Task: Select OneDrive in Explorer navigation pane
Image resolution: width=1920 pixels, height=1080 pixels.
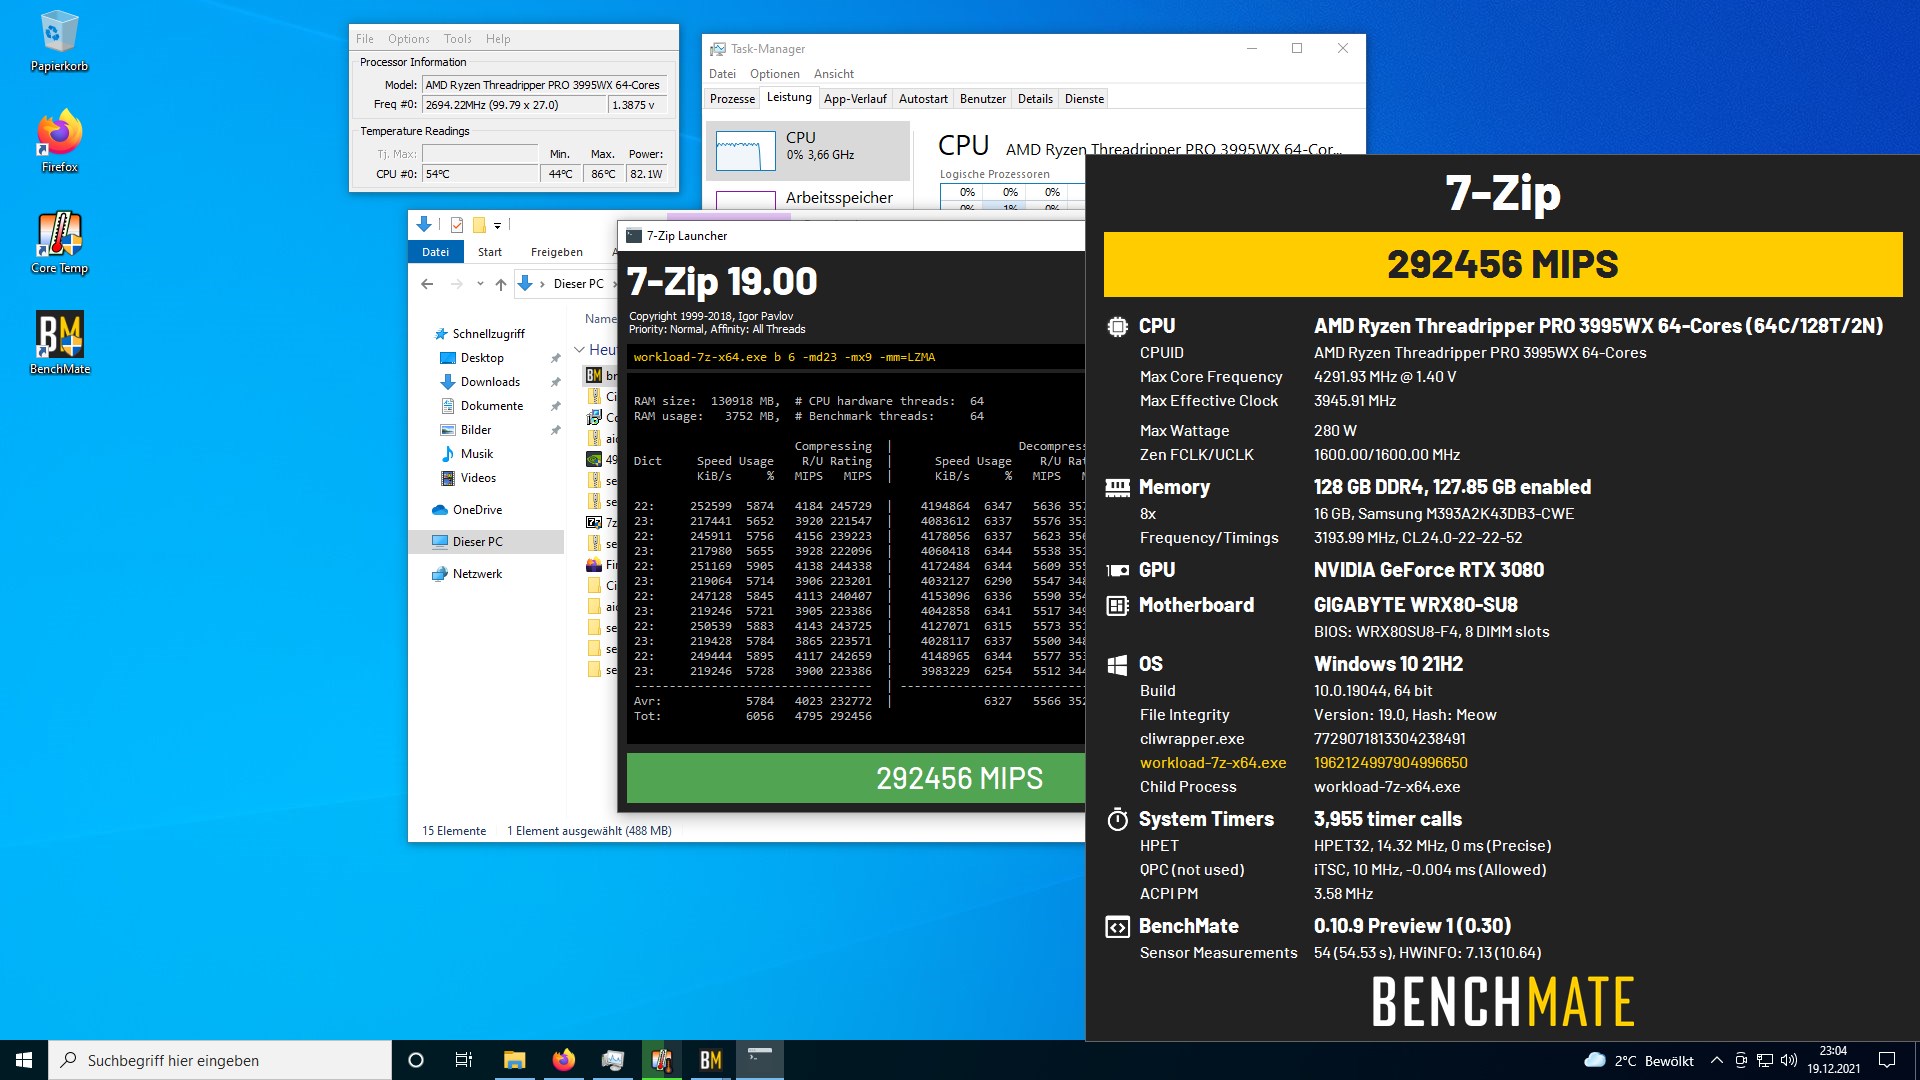Action: pos(477,510)
